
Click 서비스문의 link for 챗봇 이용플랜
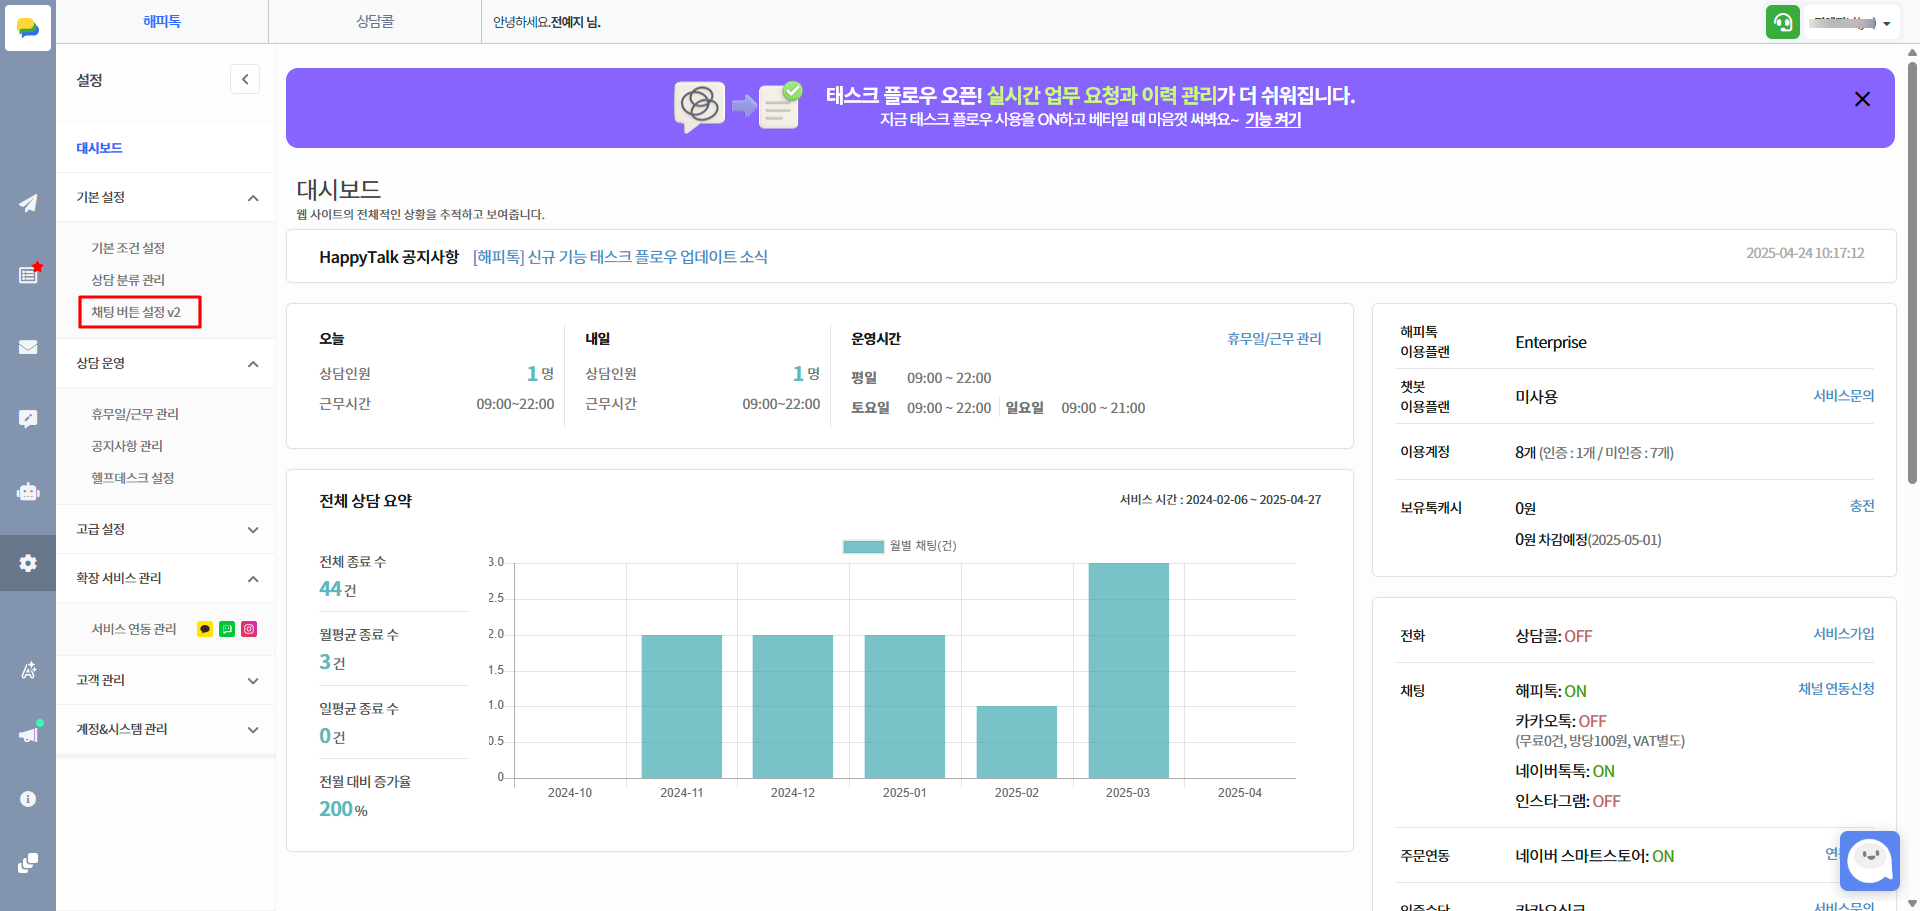click(1844, 396)
